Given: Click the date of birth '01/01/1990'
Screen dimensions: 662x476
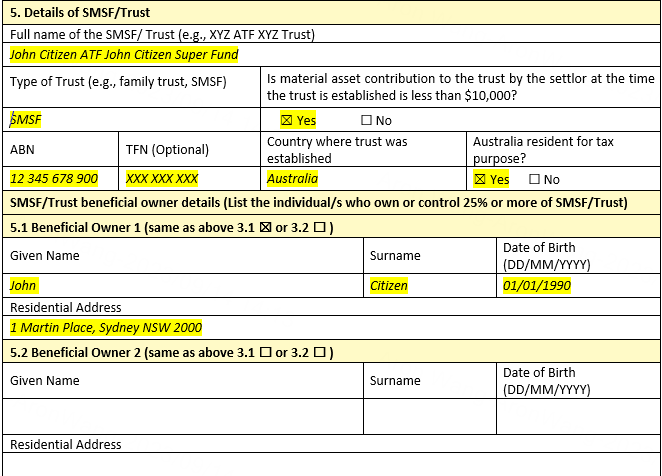Looking at the screenshot, I should [x=537, y=286].
